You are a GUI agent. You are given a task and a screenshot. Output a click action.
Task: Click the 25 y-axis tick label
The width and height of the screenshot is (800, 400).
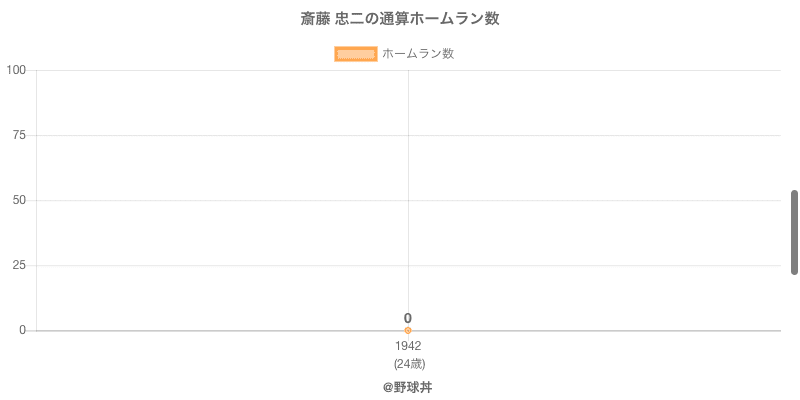coord(20,265)
